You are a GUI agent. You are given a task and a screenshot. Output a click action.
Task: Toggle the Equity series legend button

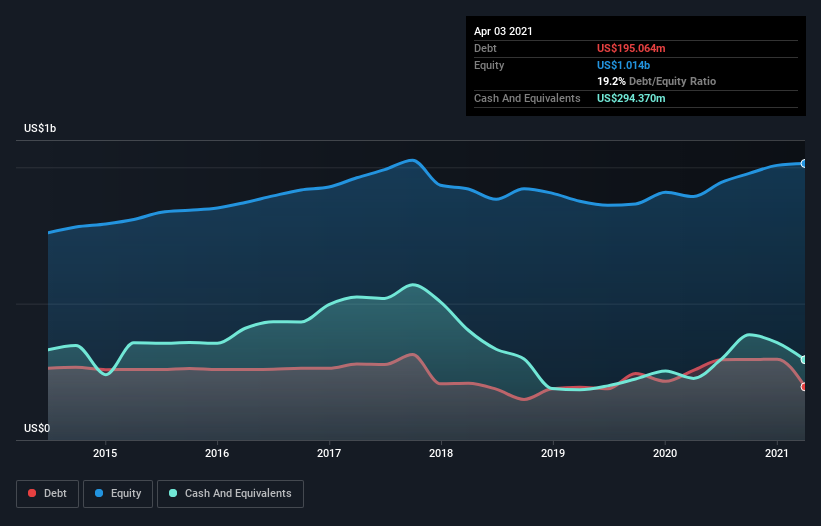(118, 494)
